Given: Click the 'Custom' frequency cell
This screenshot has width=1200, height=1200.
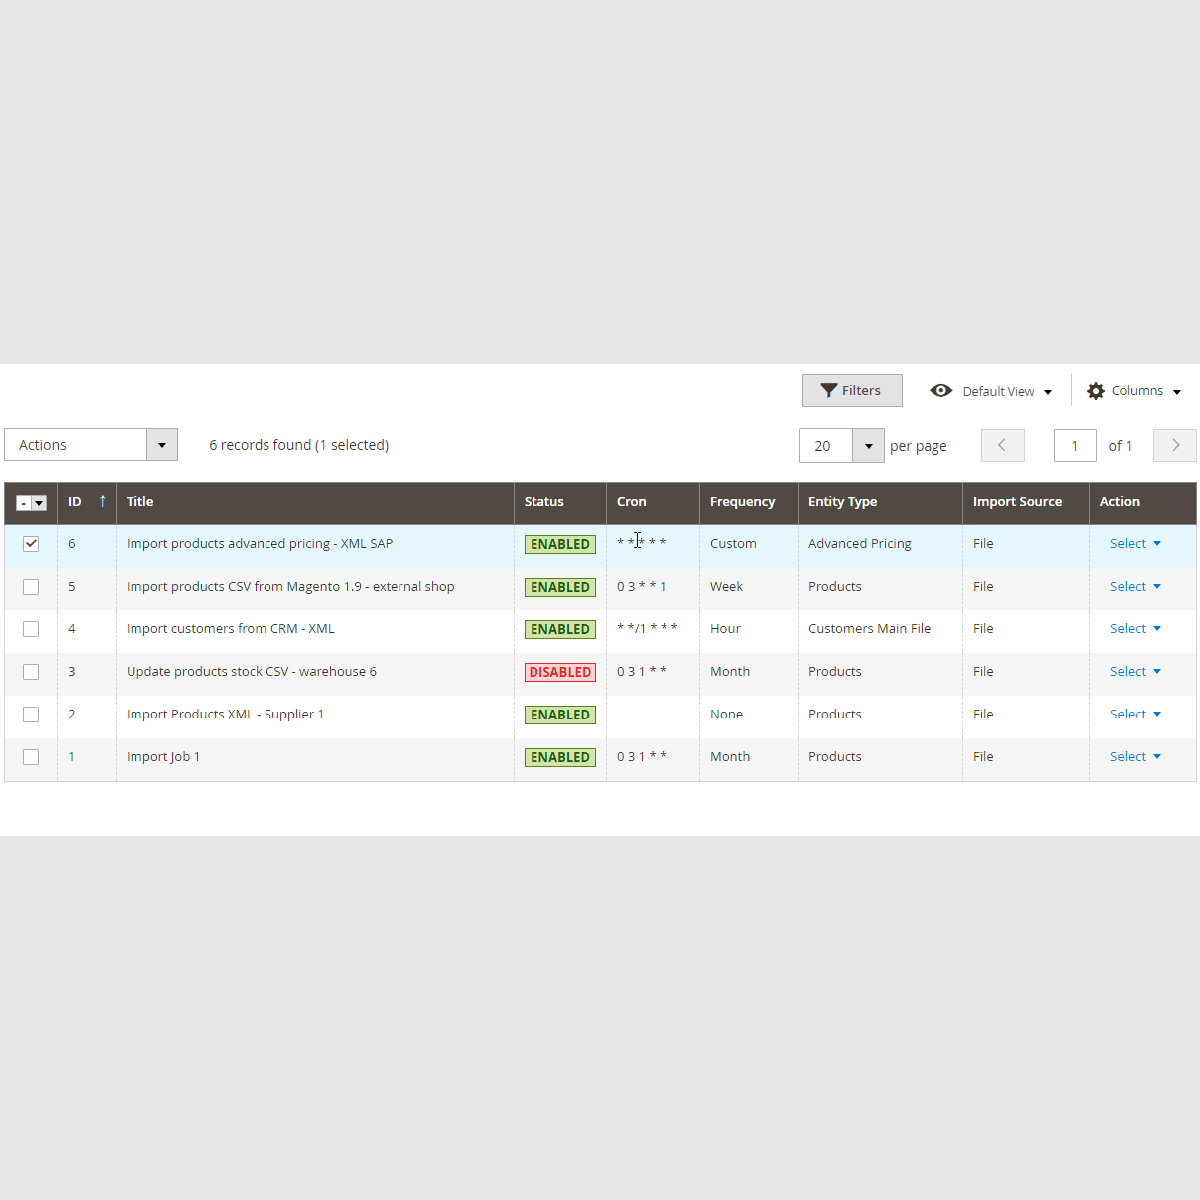Looking at the screenshot, I should point(733,544).
